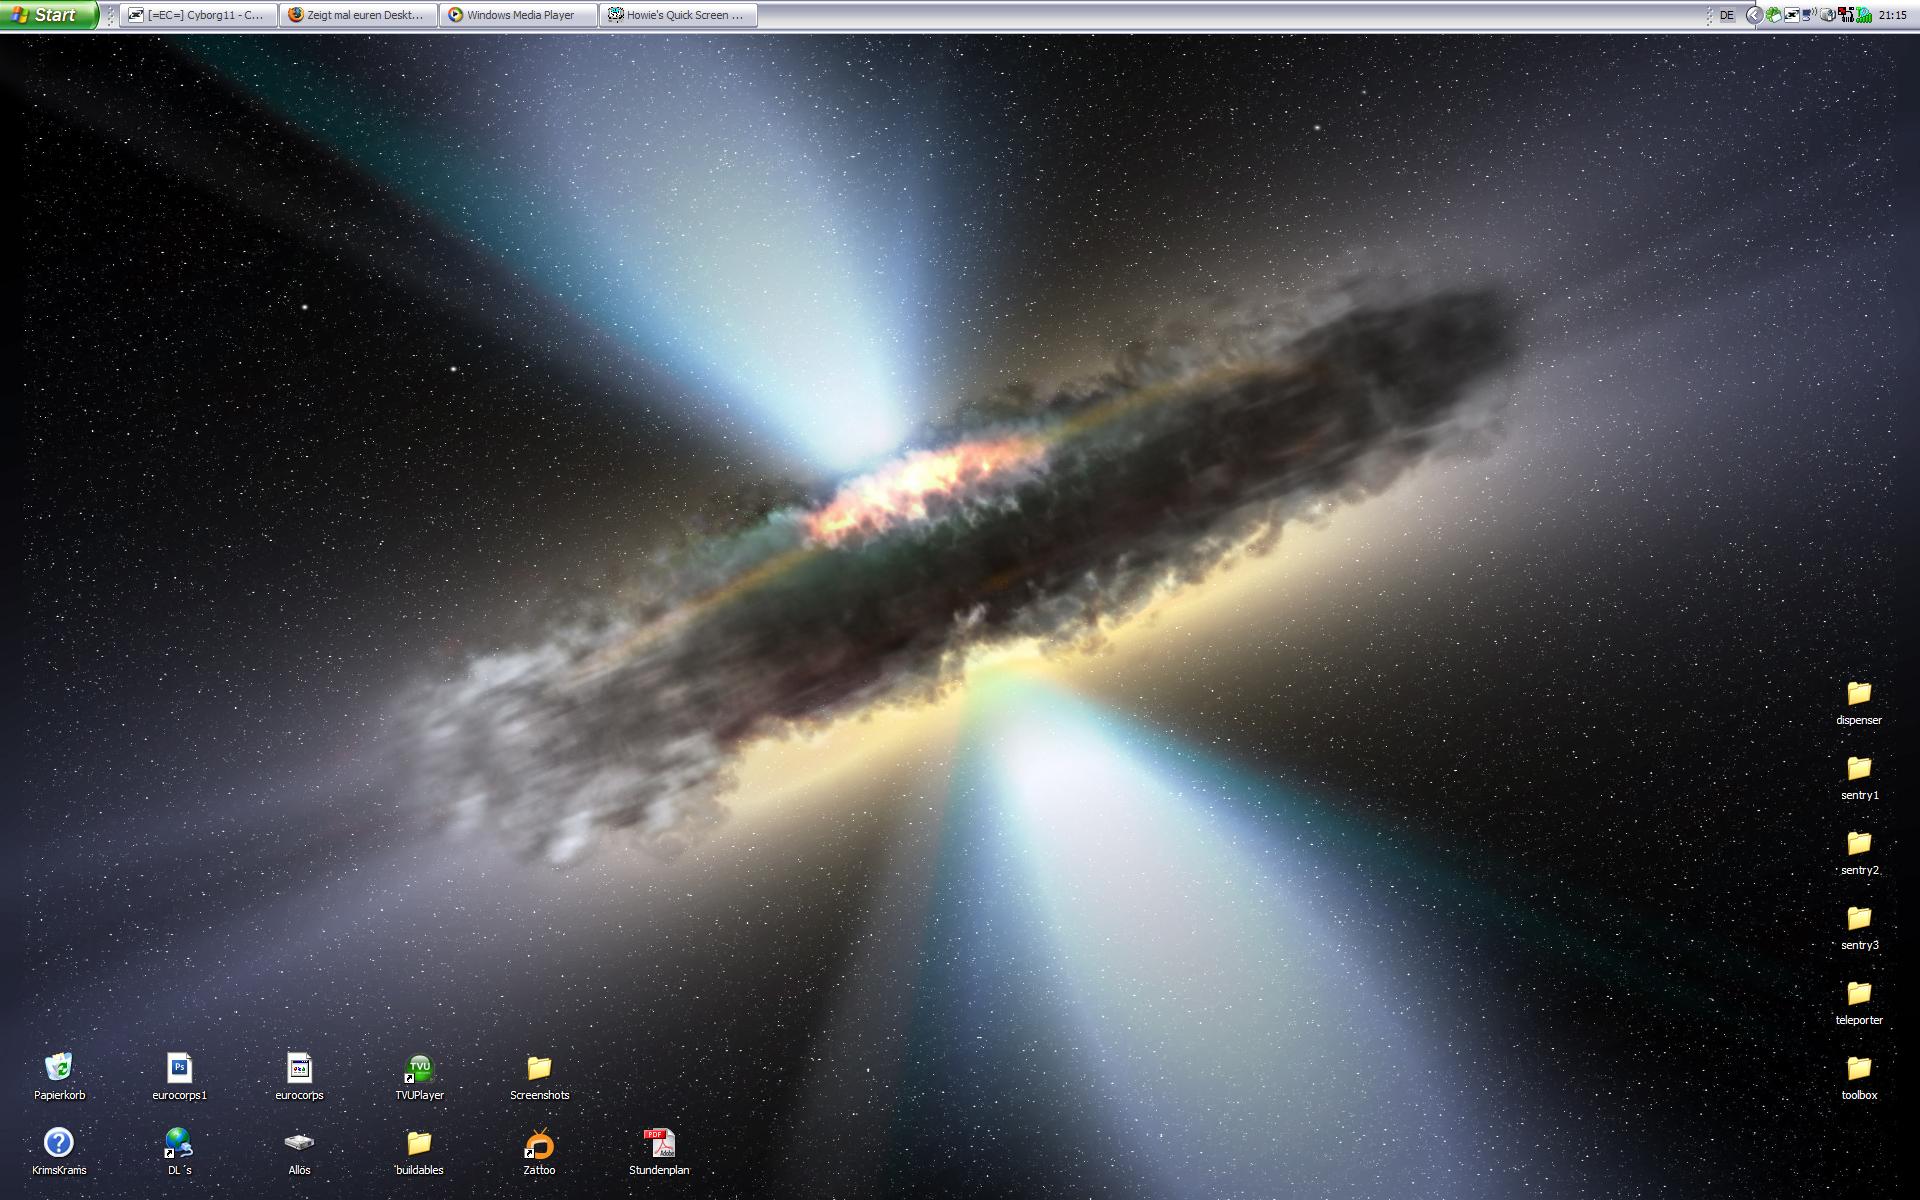This screenshot has width=1920, height=1200.
Task: Switch to the [=EC=] Cyborg11 taskbar window
Action: coord(199,15)
